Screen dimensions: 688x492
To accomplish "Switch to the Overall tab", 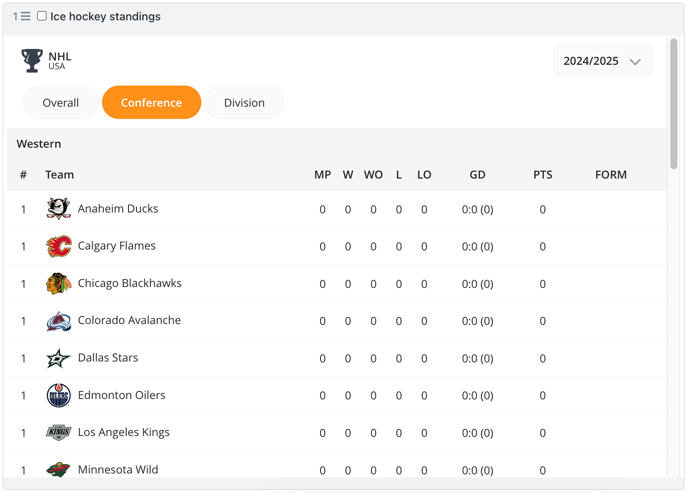I will pos(61,103).
